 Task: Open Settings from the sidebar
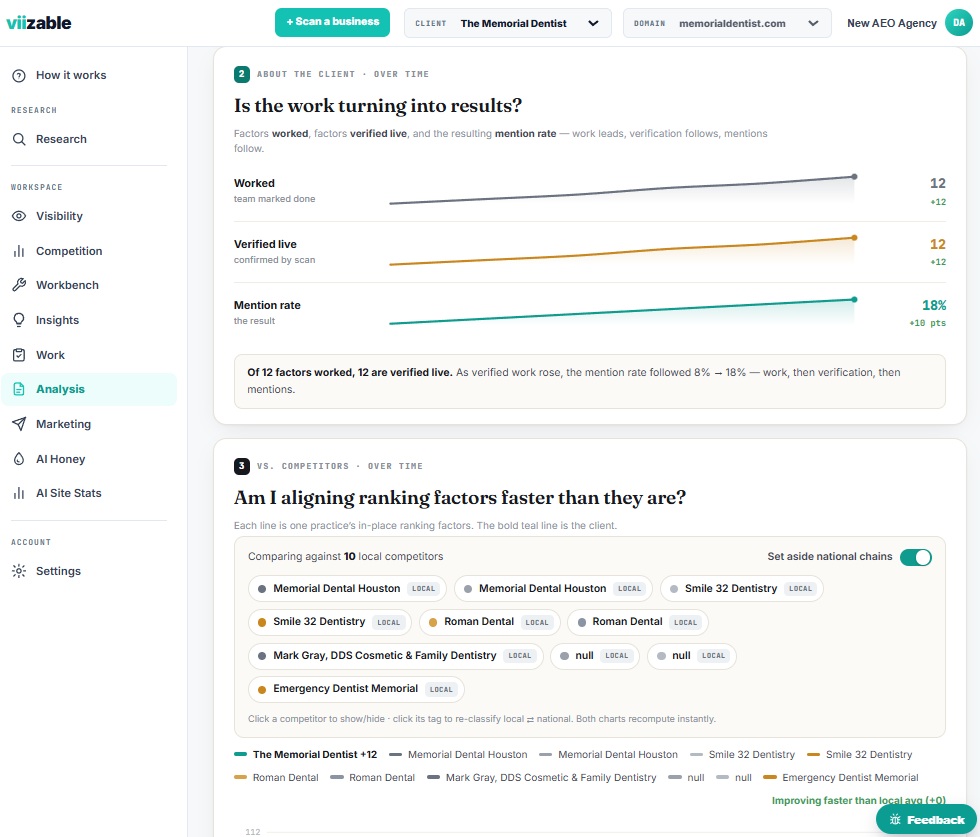[x=89, y=571]
